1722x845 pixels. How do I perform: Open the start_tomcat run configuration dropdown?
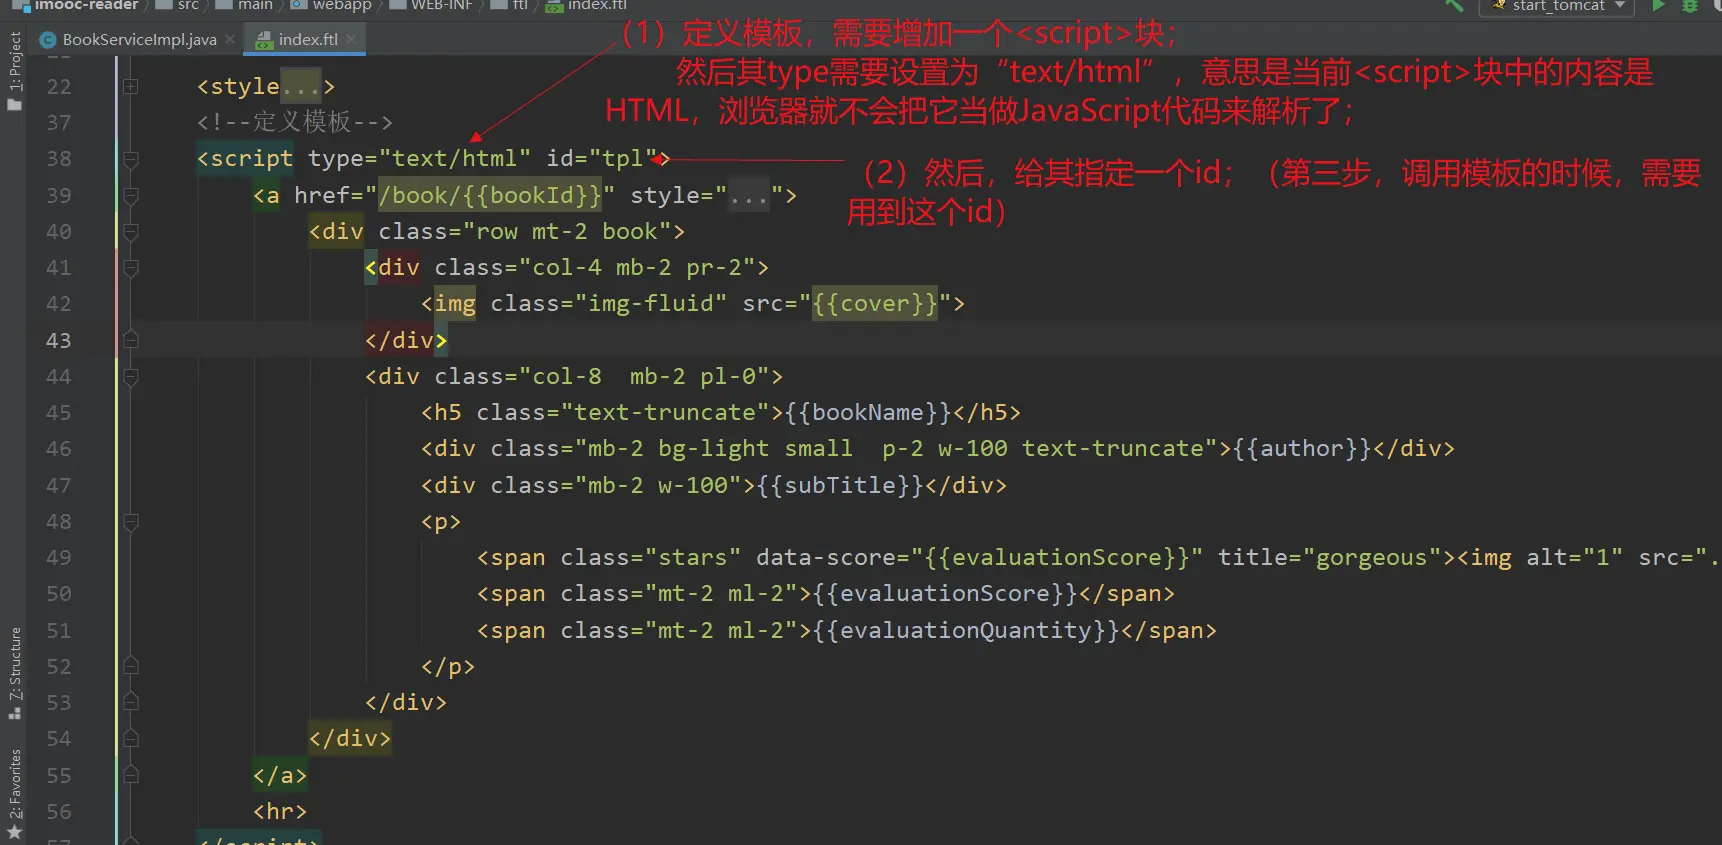click(1556, 6)
